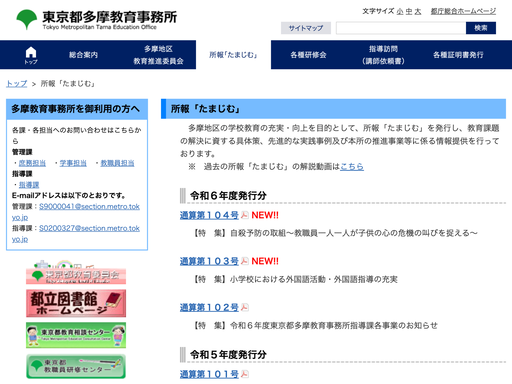Select 所報「たまじむ」 navigation tab

(233, 55)
